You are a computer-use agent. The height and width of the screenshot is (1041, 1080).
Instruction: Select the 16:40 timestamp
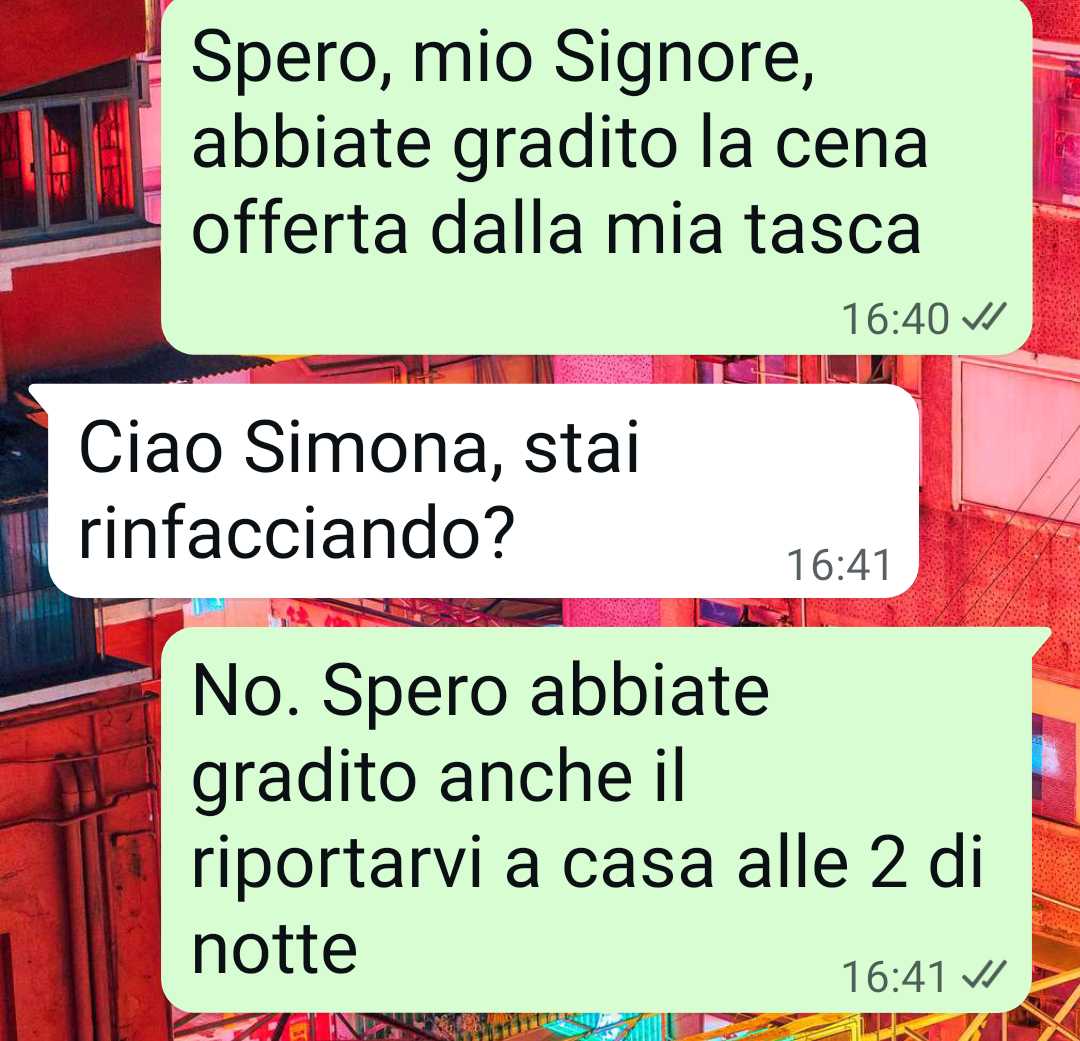coord(895,319)
